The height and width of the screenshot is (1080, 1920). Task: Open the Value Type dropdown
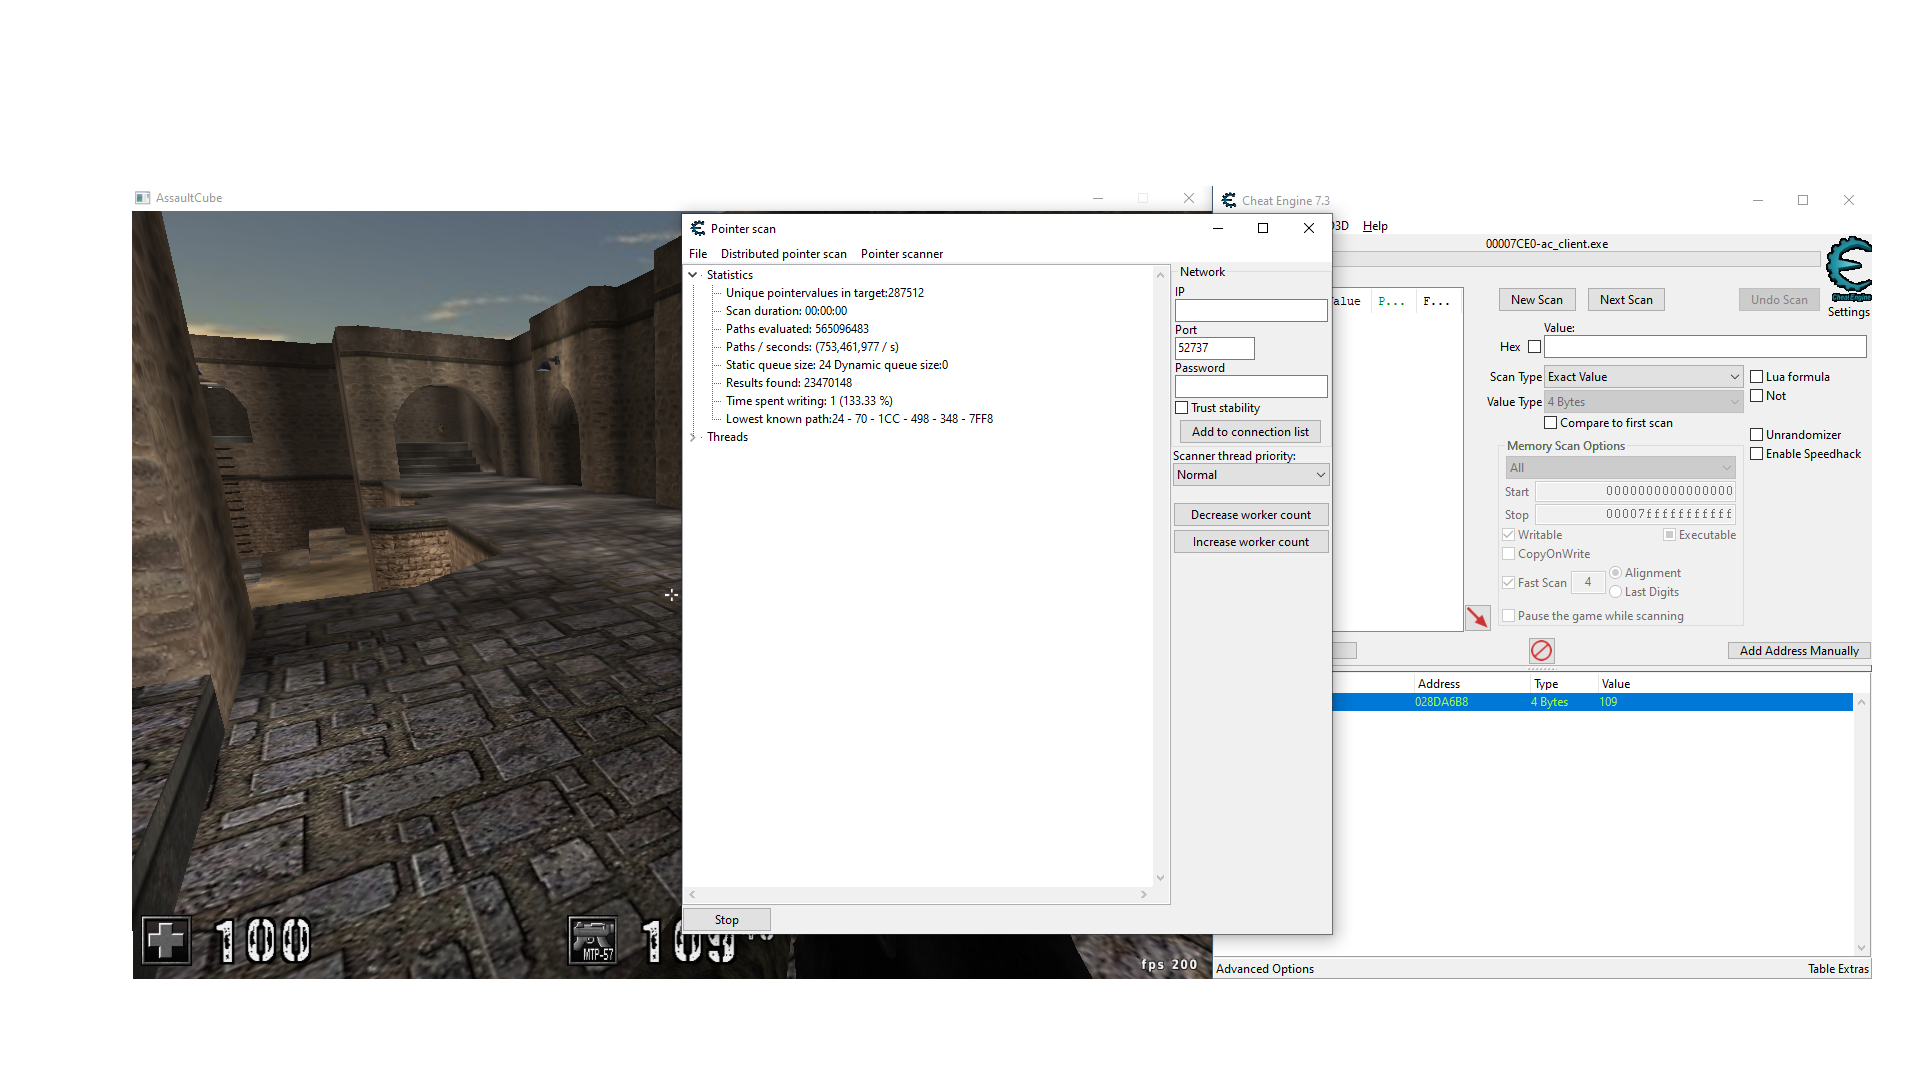tap(1644, 402)
